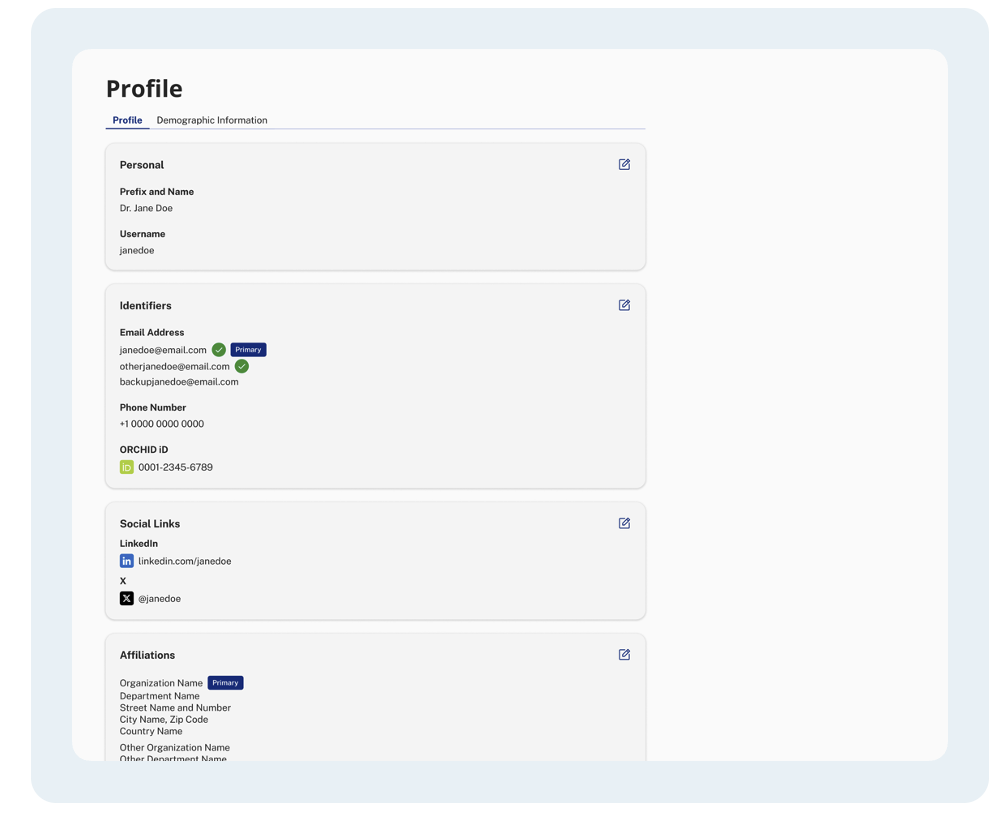Click the ORCHID number 0001-2345-6789
This screenshot has width=1006, height=814.
point(175,467)
